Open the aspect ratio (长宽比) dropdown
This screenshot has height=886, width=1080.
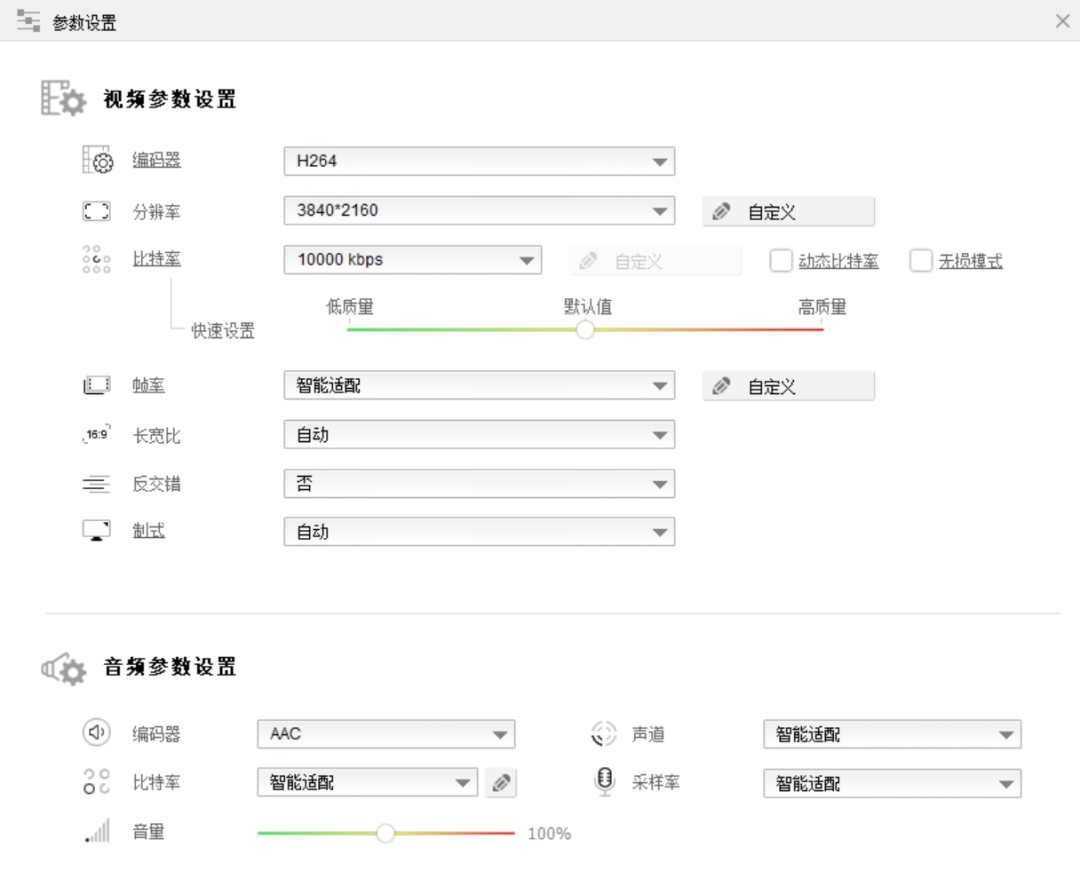tap(479, 435)
